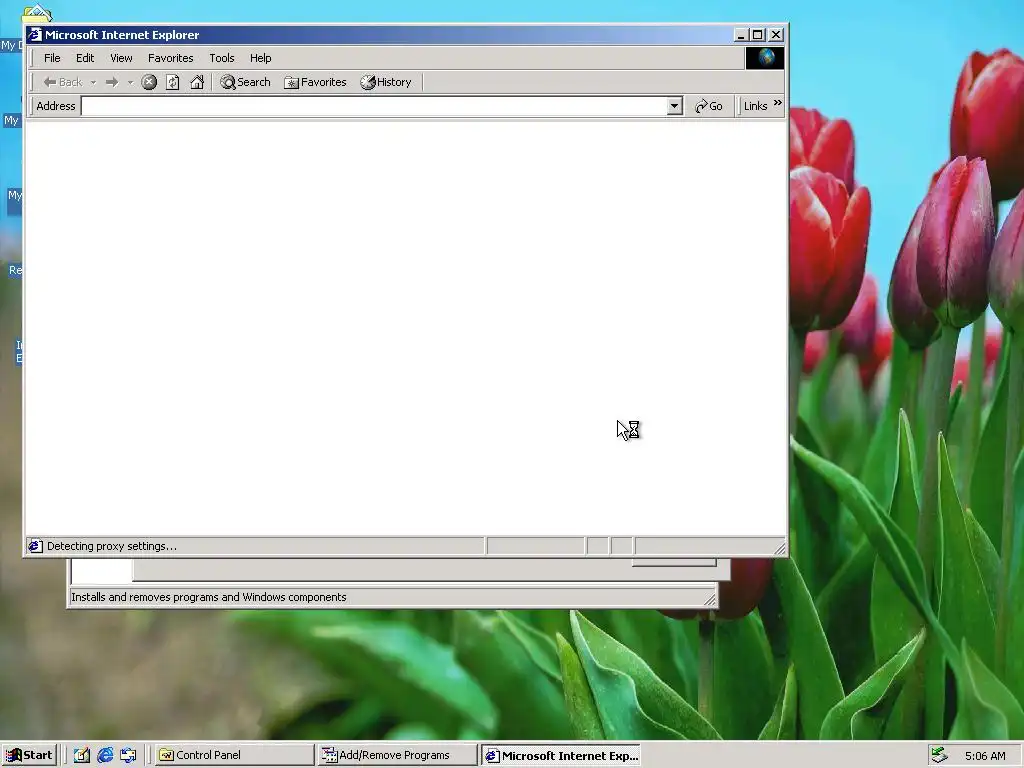Launch Show Desktop quick launch icon
The width and height of the screenshot is (1024, 768).
click(82, 755)
